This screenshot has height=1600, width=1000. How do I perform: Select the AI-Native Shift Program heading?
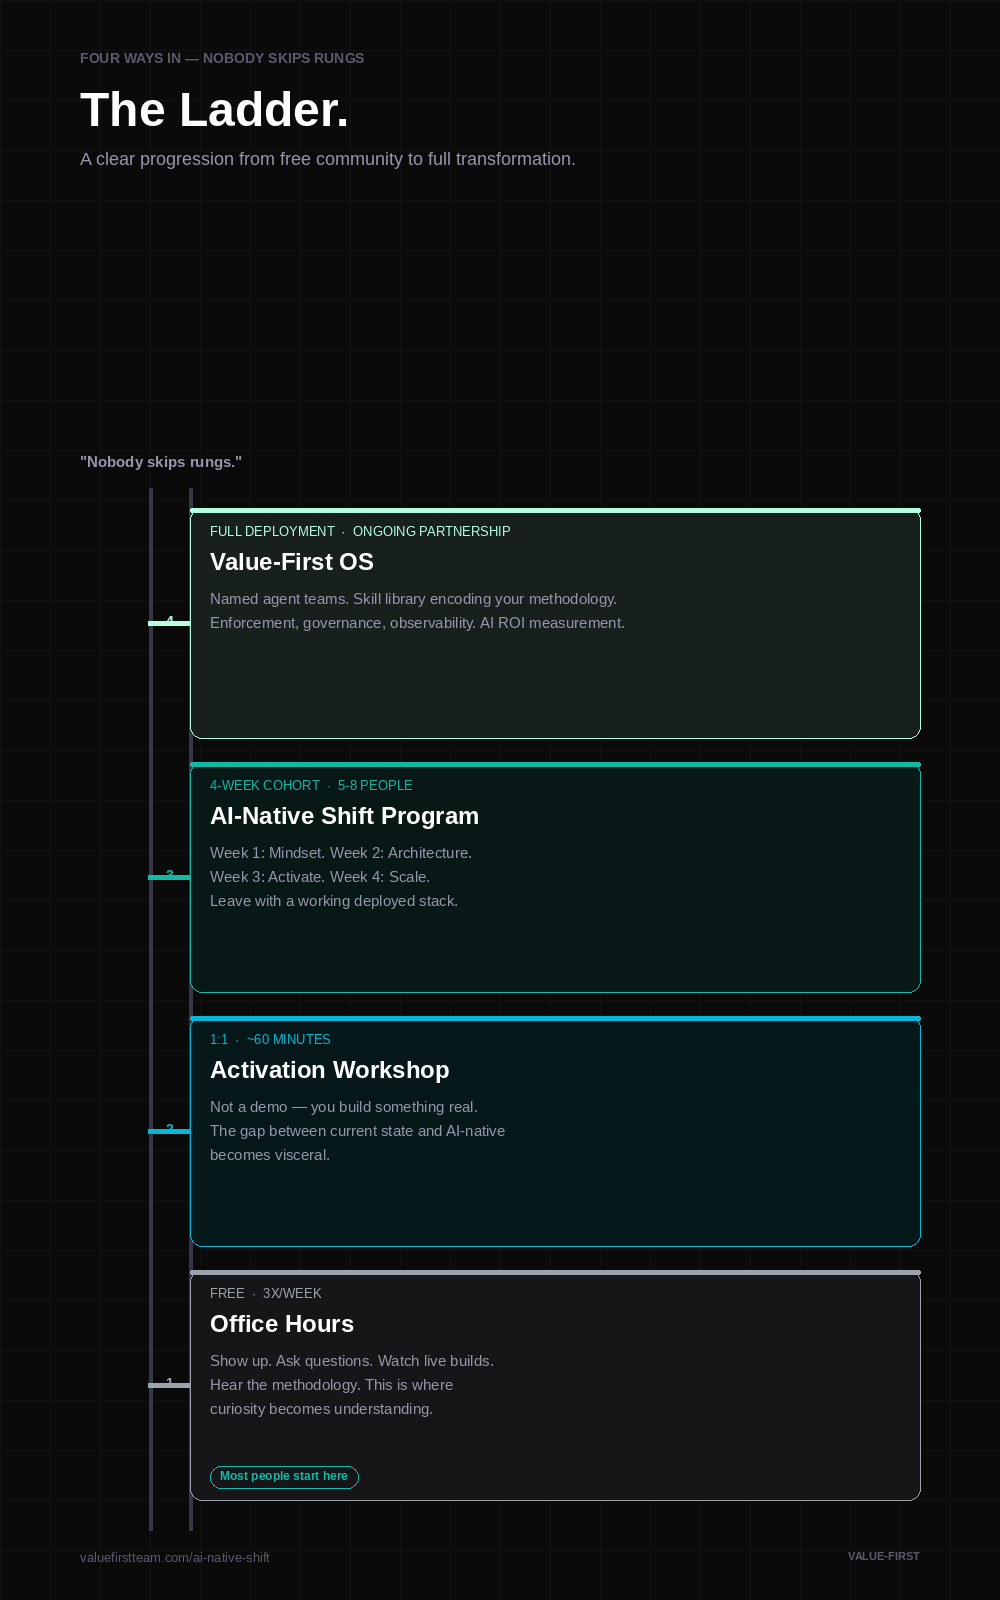point(344,816)
